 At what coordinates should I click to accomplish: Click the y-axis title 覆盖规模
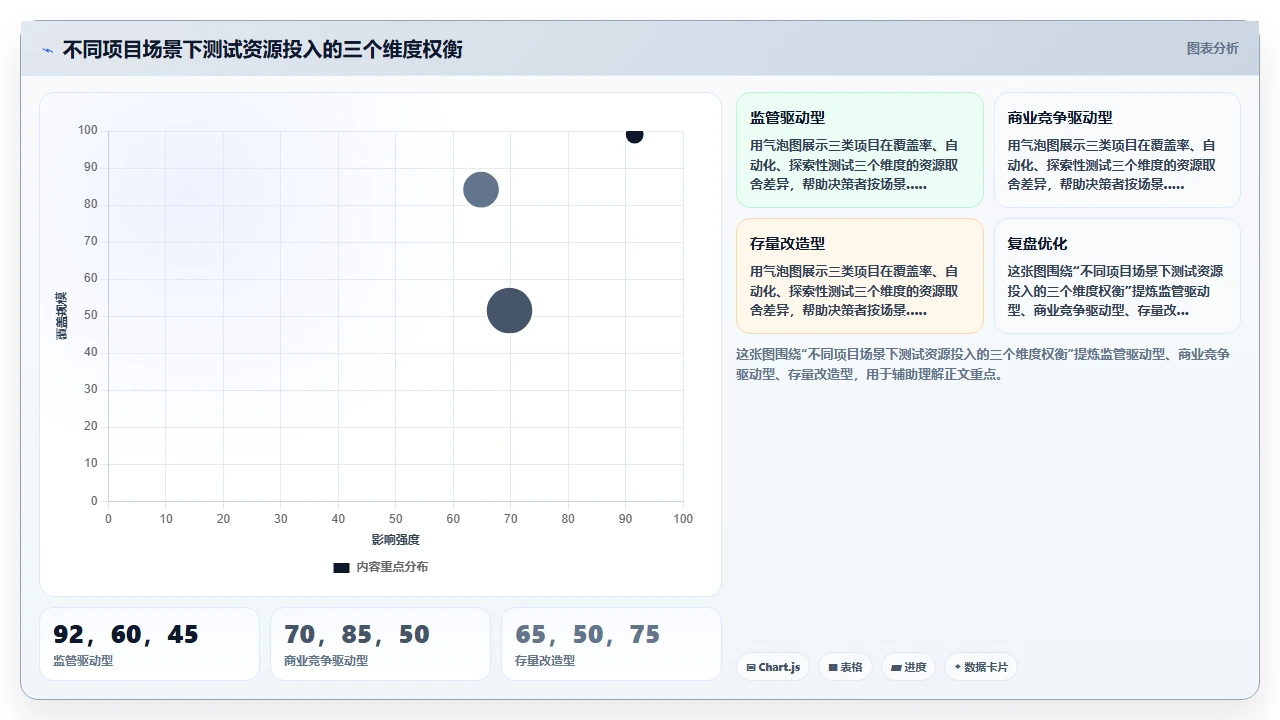pos(61,316)
